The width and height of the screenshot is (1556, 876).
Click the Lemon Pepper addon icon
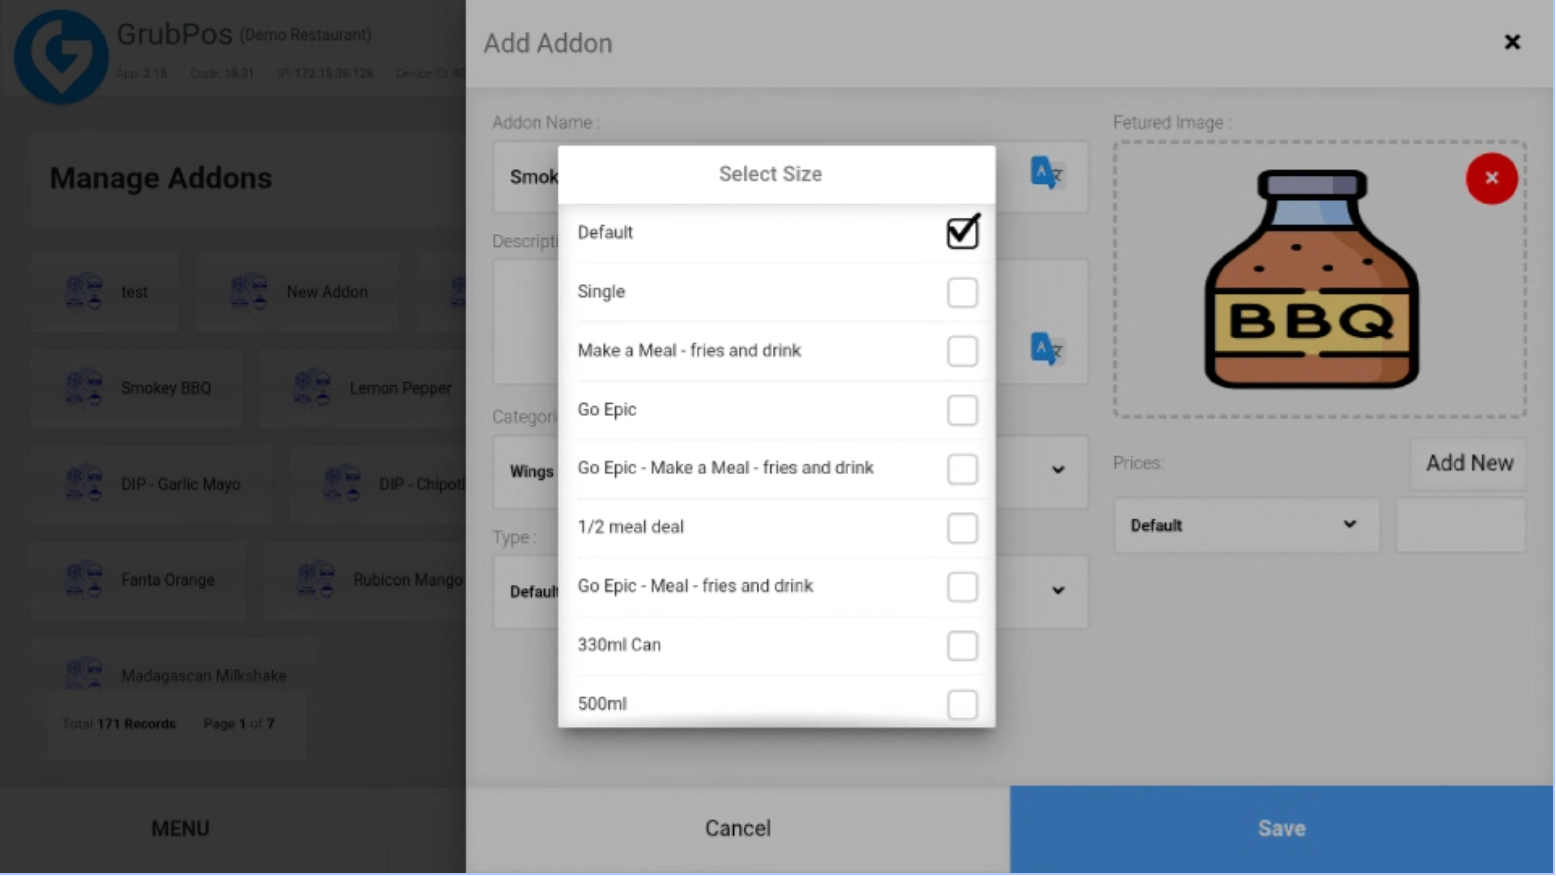312,388
